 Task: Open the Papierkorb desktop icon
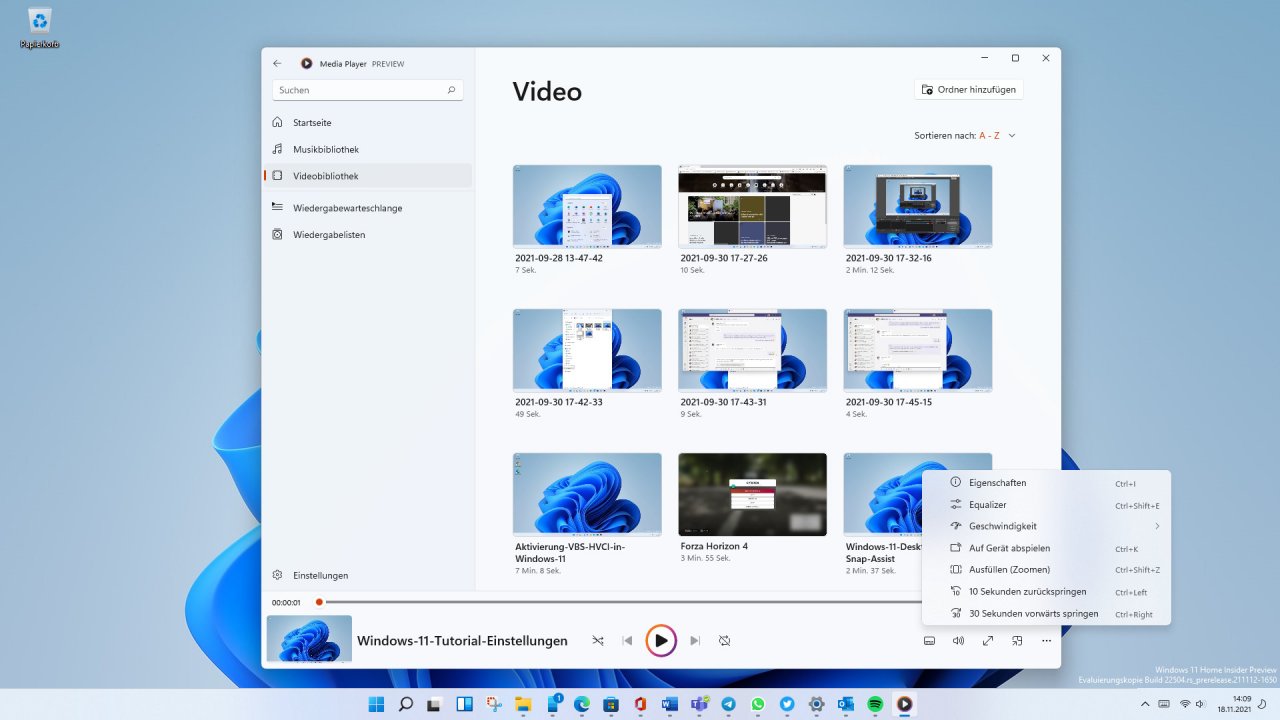coord(40,28)
